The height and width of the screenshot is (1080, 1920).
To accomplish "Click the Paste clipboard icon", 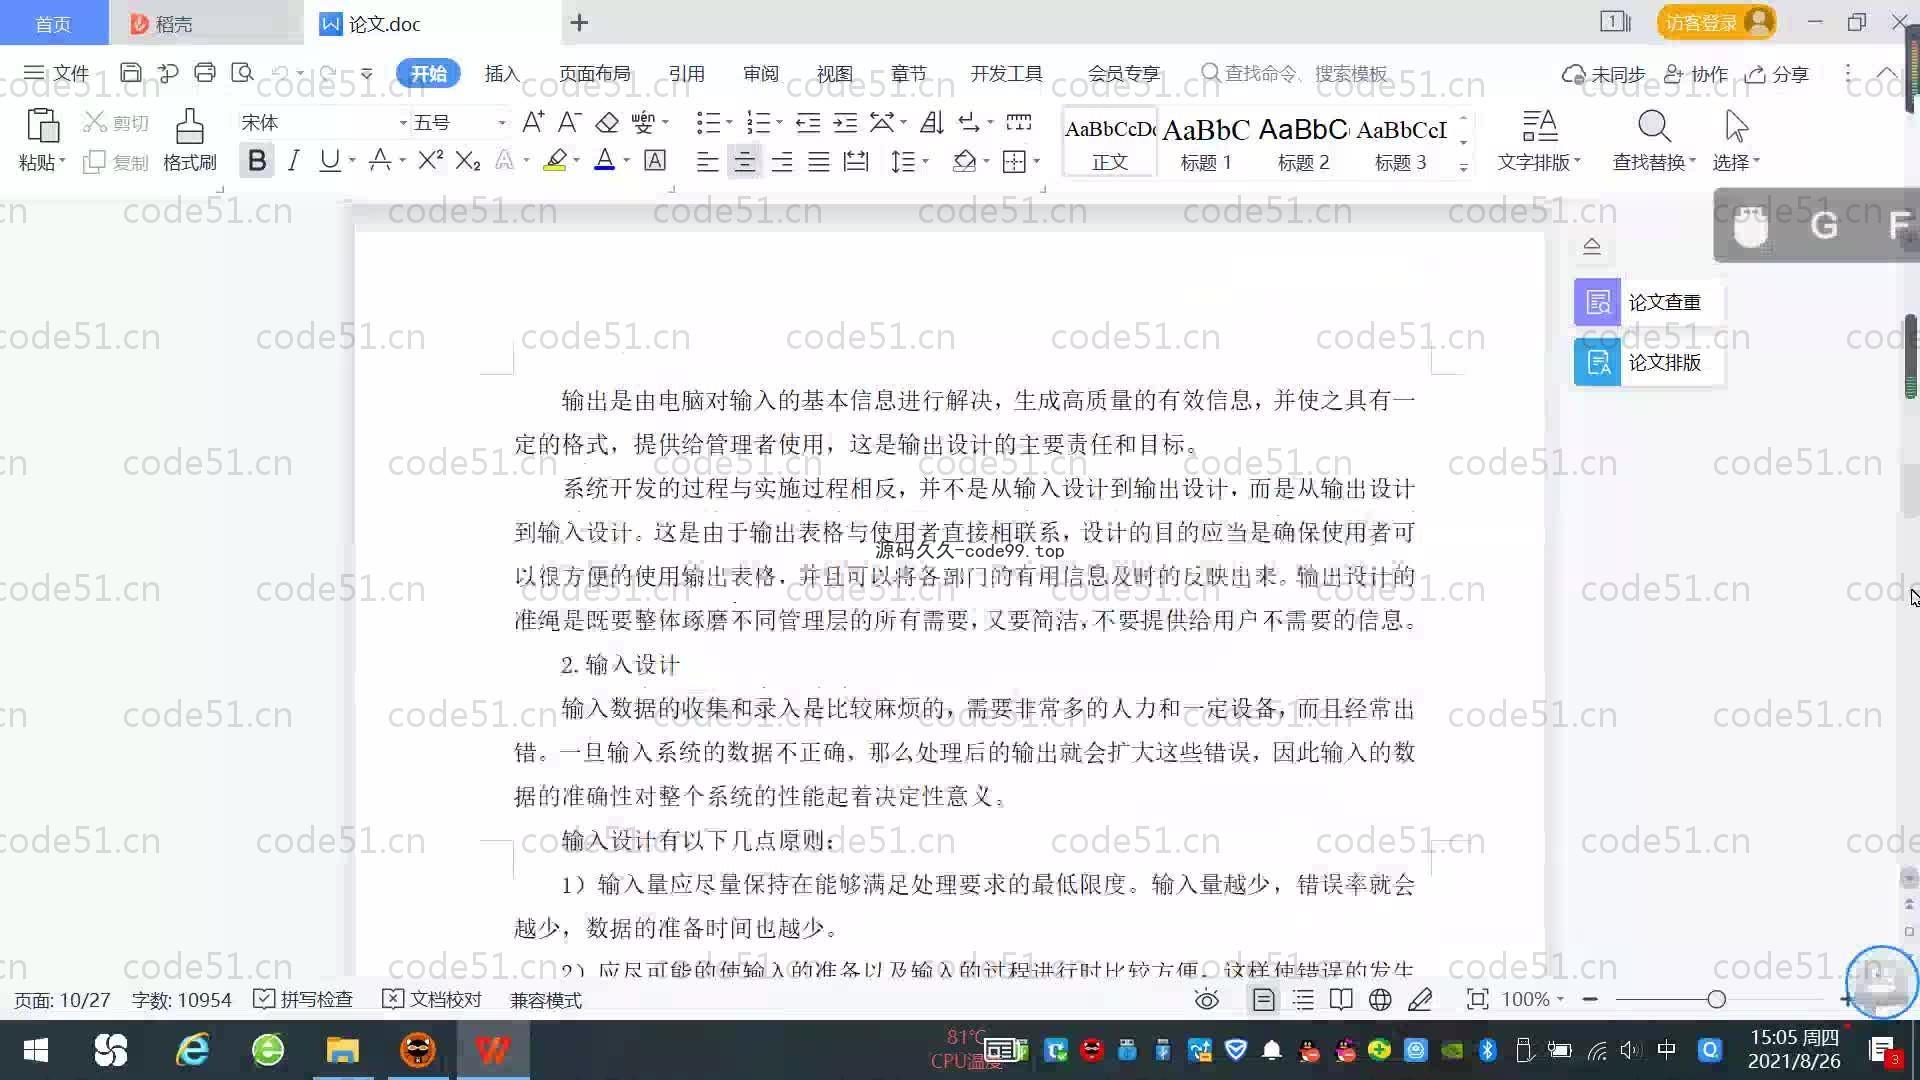I will point(42,126).
